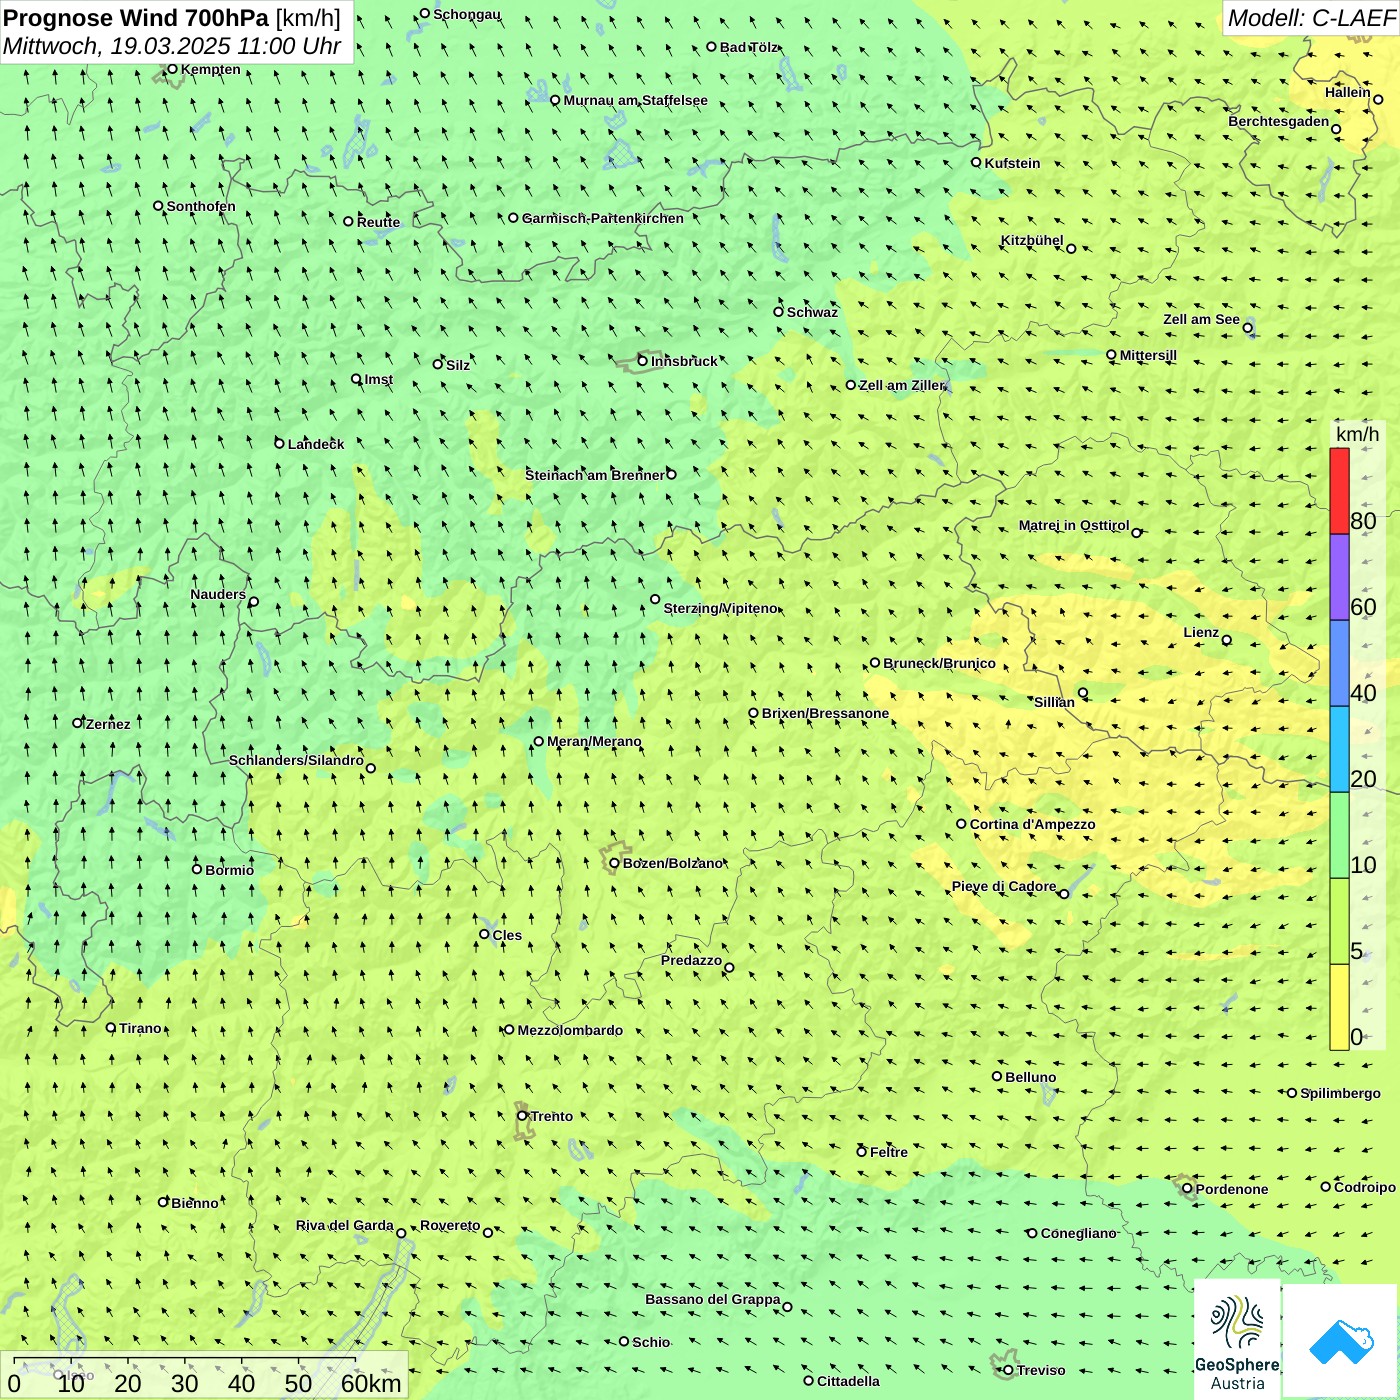Viewport: 1400px width, 1400px height.
Task: Select the Bormio city label
Action: (229, 870)
